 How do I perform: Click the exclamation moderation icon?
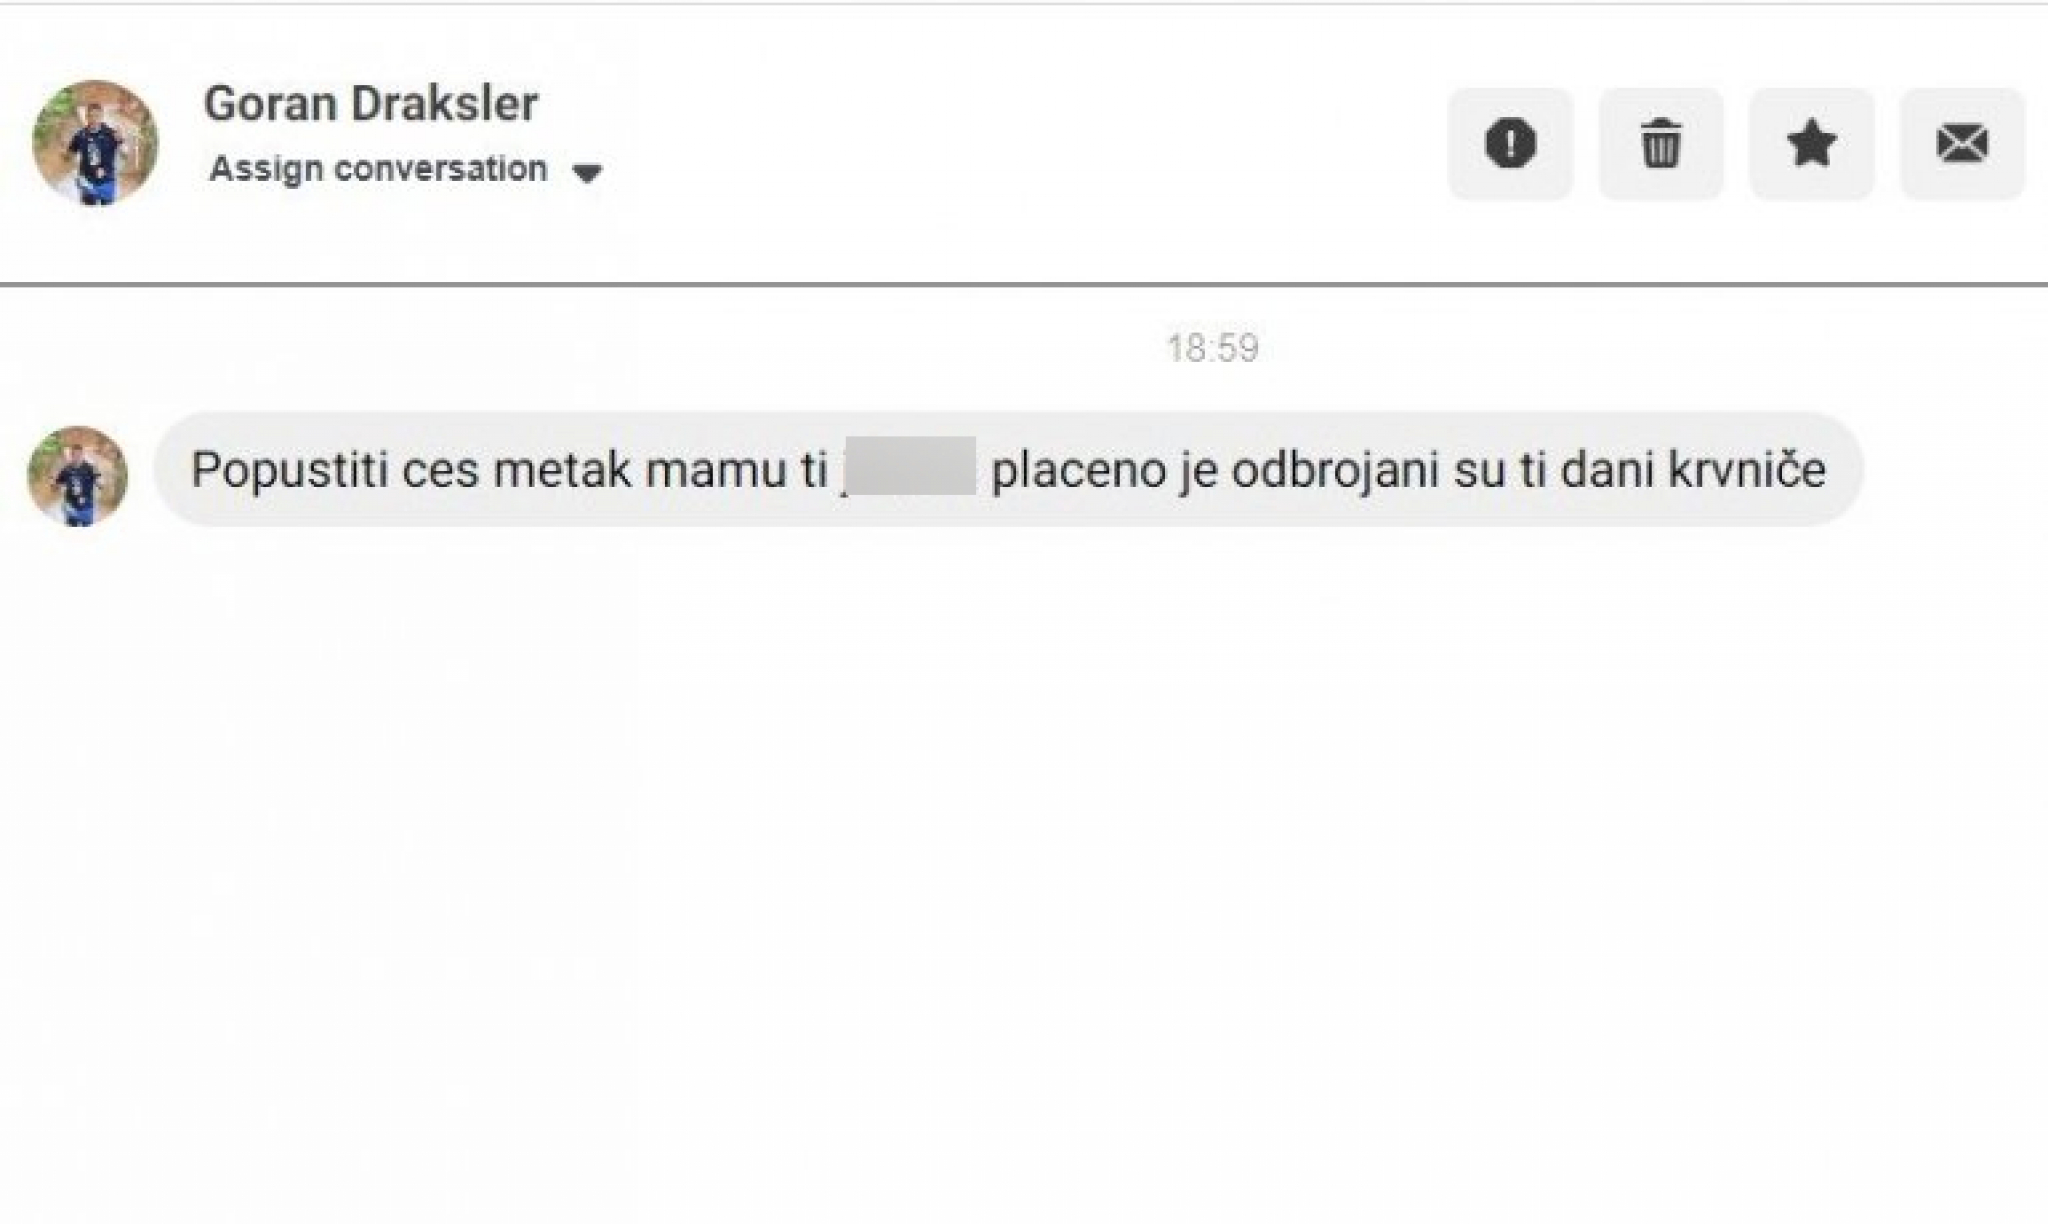point(1510,143)
